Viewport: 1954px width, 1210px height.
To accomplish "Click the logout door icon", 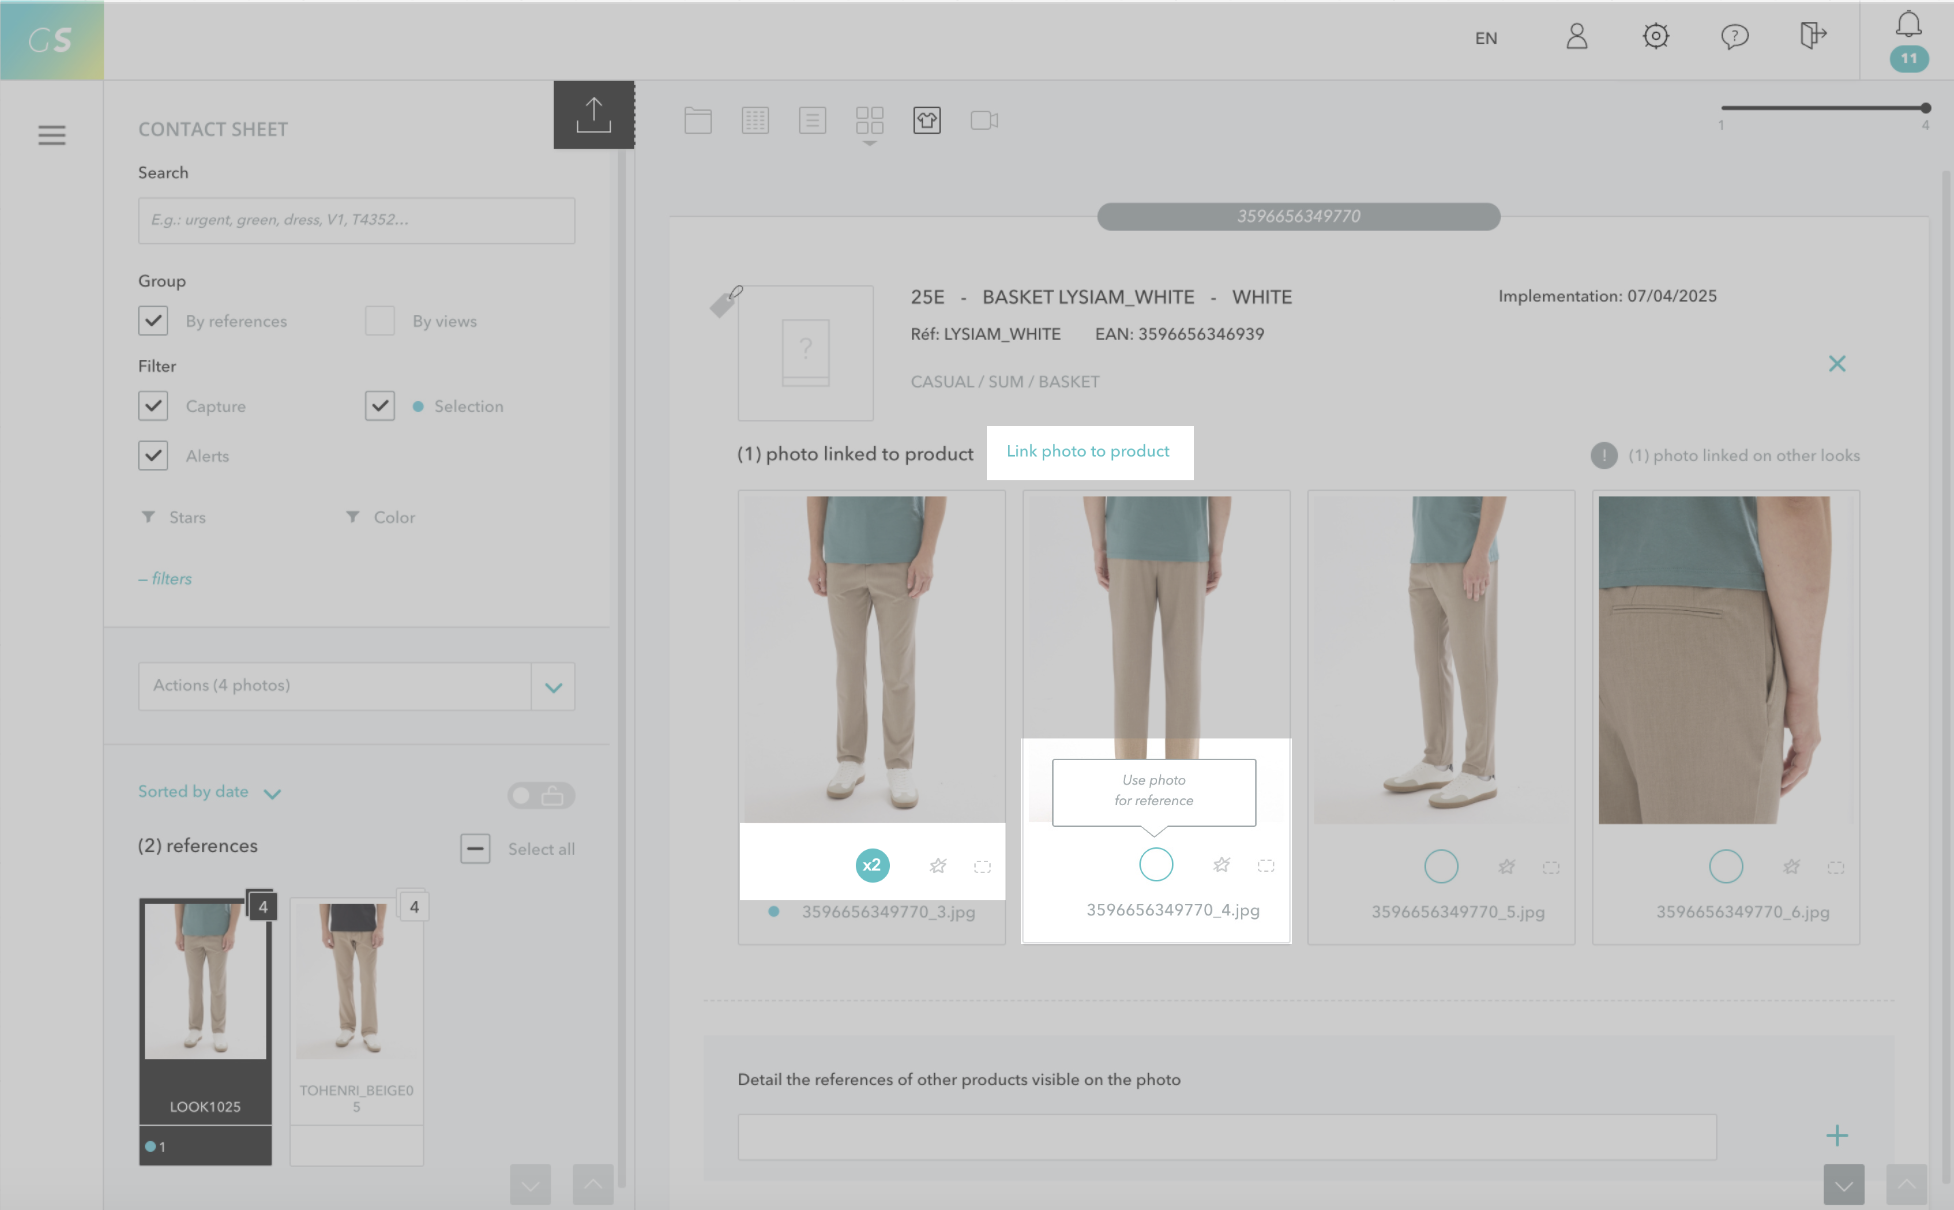I will [x=1812, y=37].
